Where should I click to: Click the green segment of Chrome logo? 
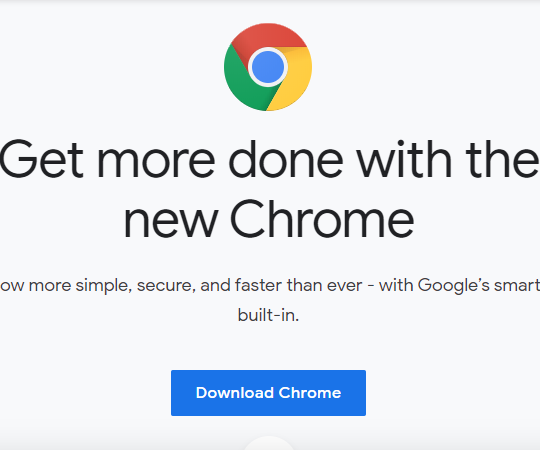[x=241, y=84]
